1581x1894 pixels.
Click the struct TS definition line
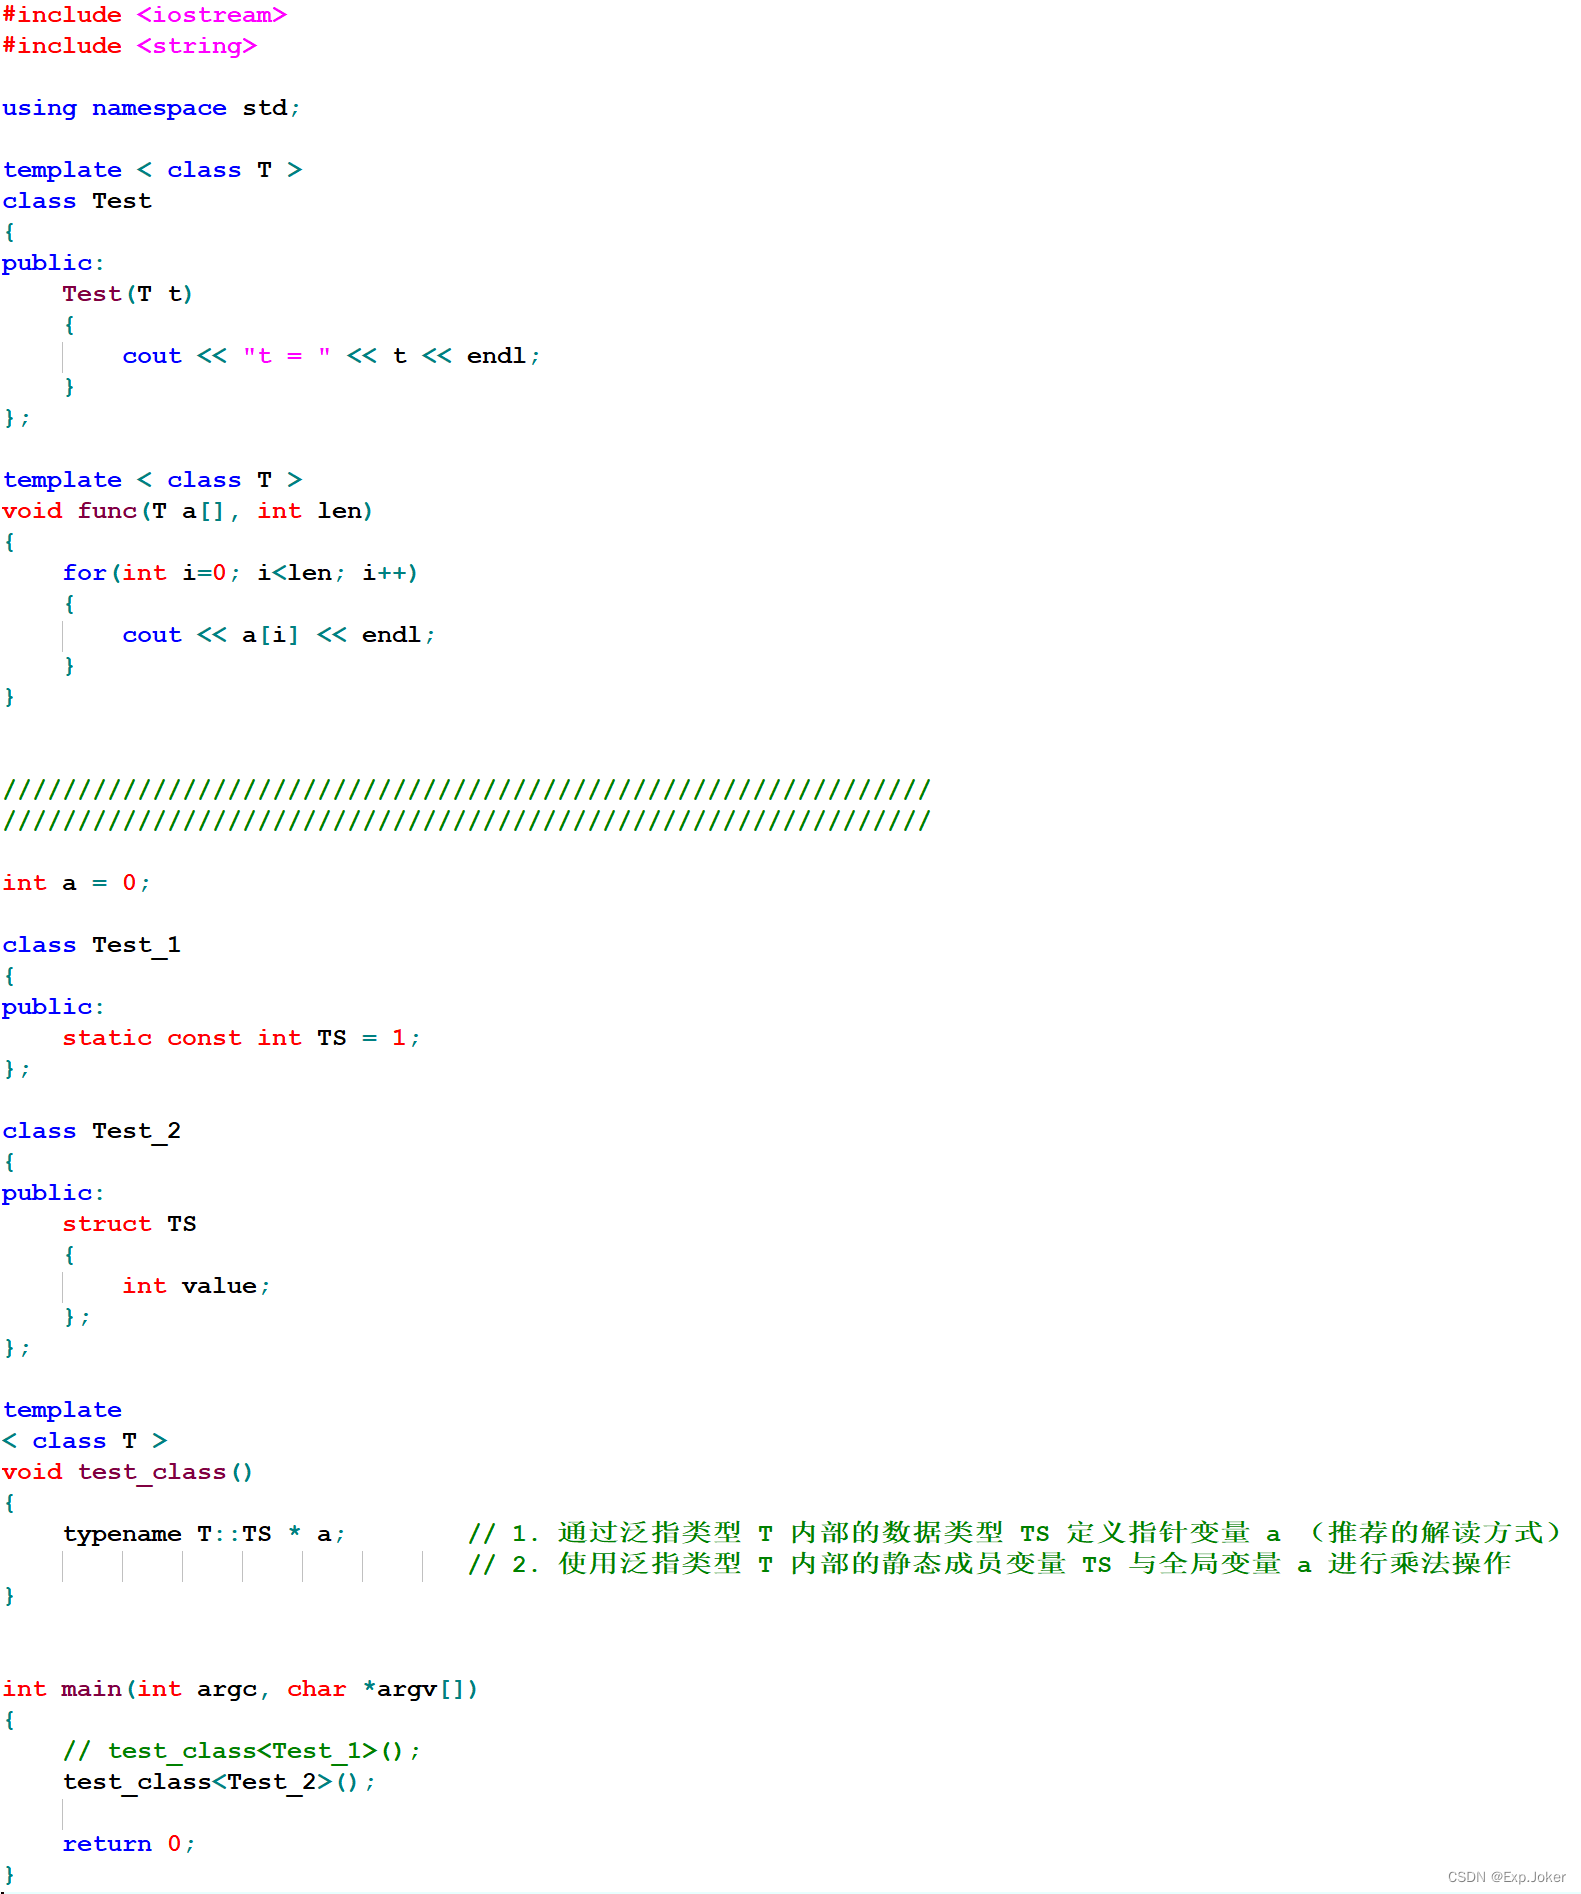[x=129, y=1224]
